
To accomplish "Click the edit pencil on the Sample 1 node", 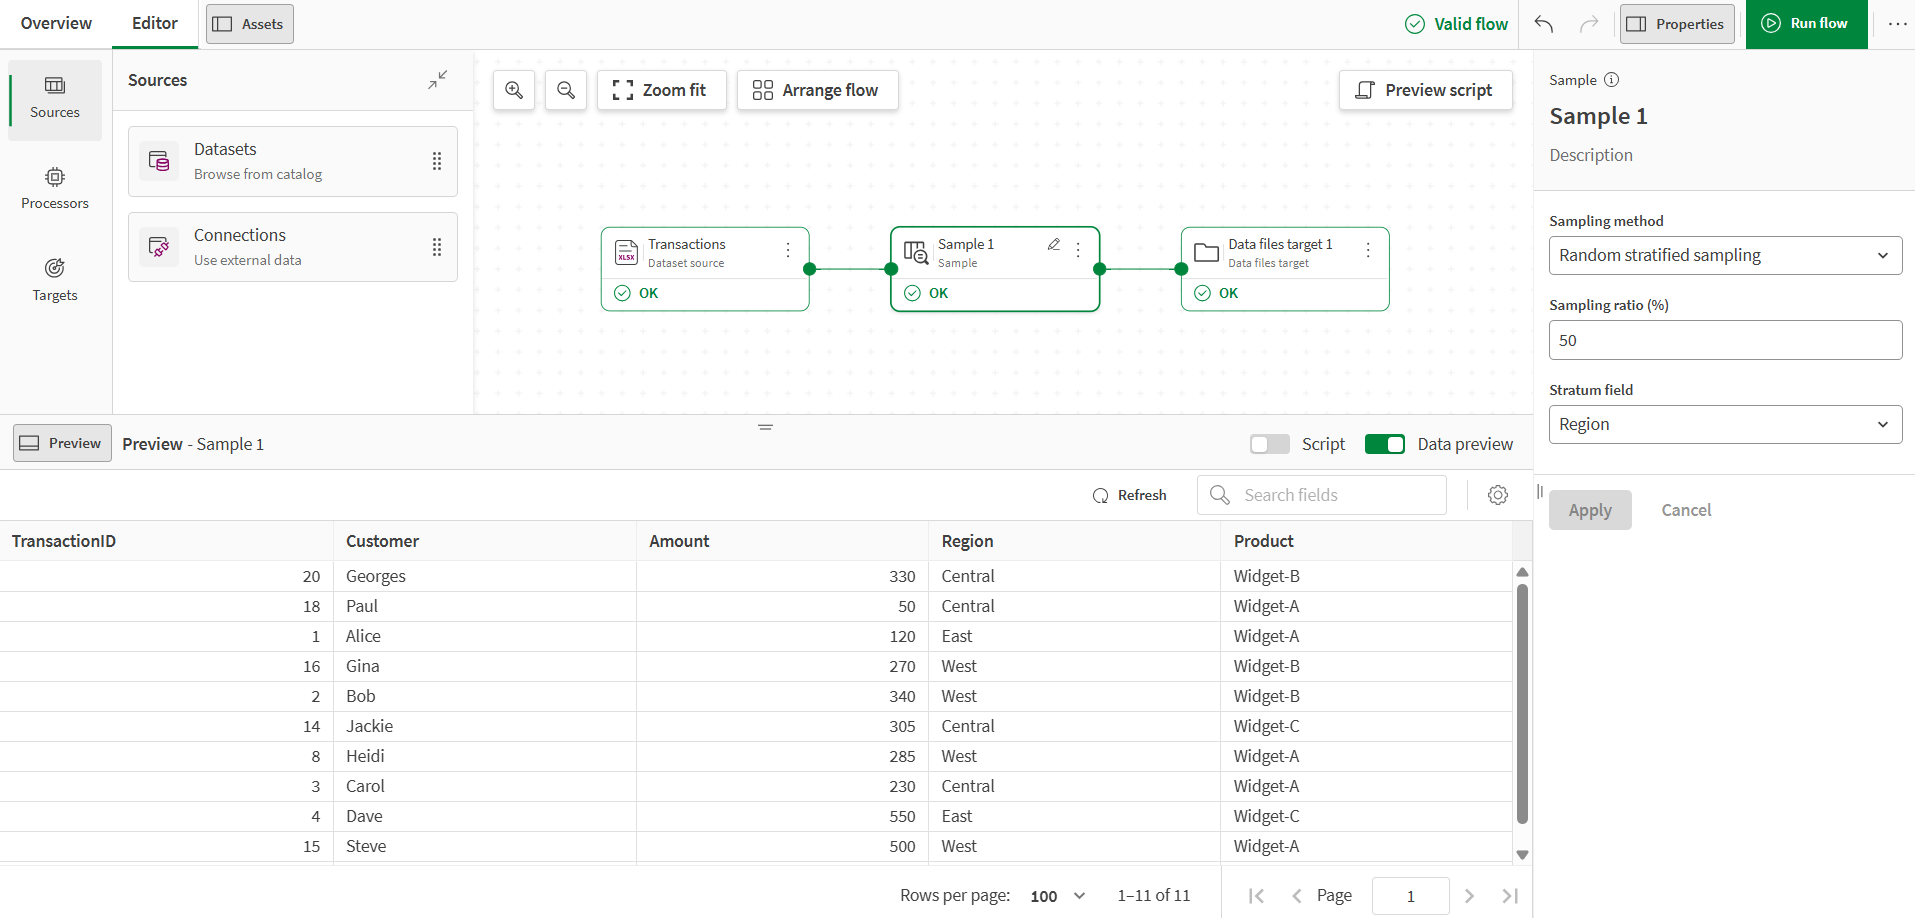I will coord(1055,243).
